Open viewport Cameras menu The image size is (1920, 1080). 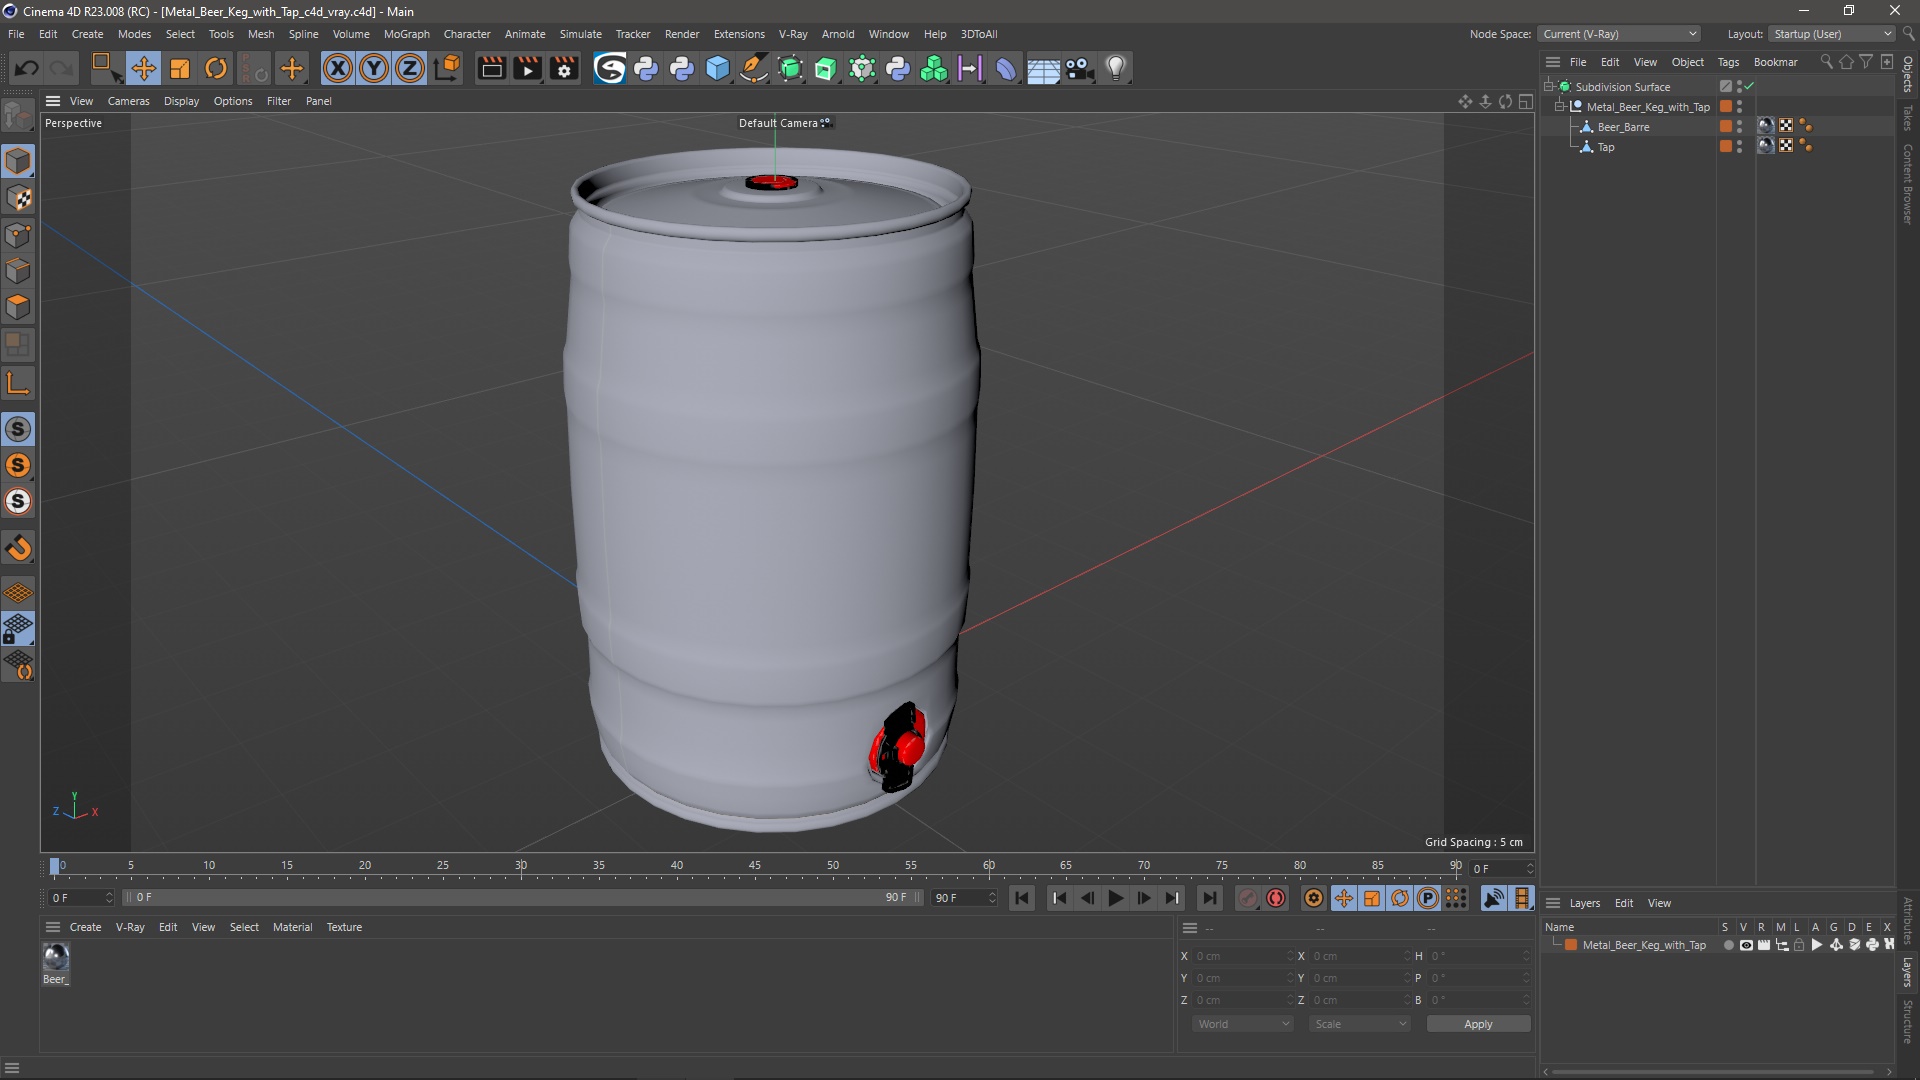pyautogui.click(x=128, y=101)
